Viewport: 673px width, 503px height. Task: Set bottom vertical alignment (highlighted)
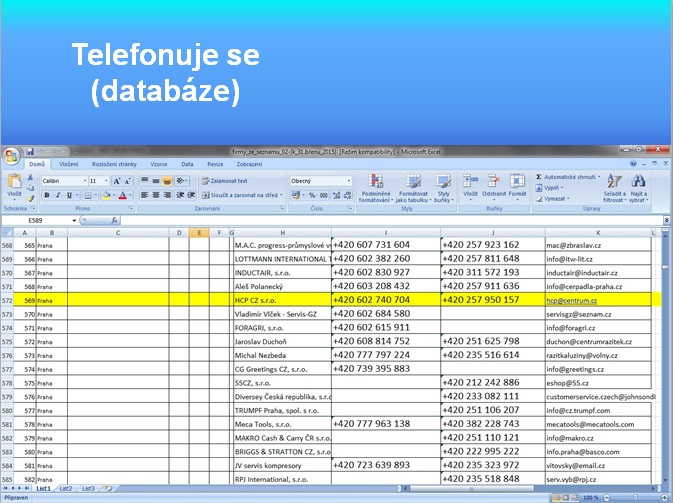(167, 181)
